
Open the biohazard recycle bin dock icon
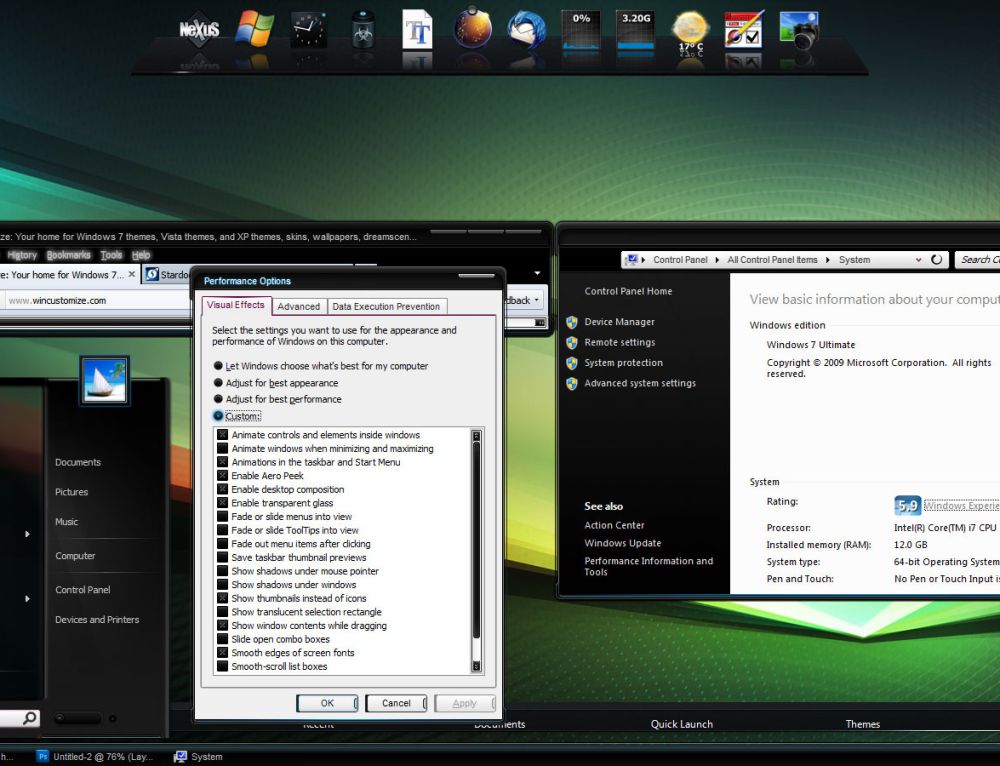coord(363,29)
